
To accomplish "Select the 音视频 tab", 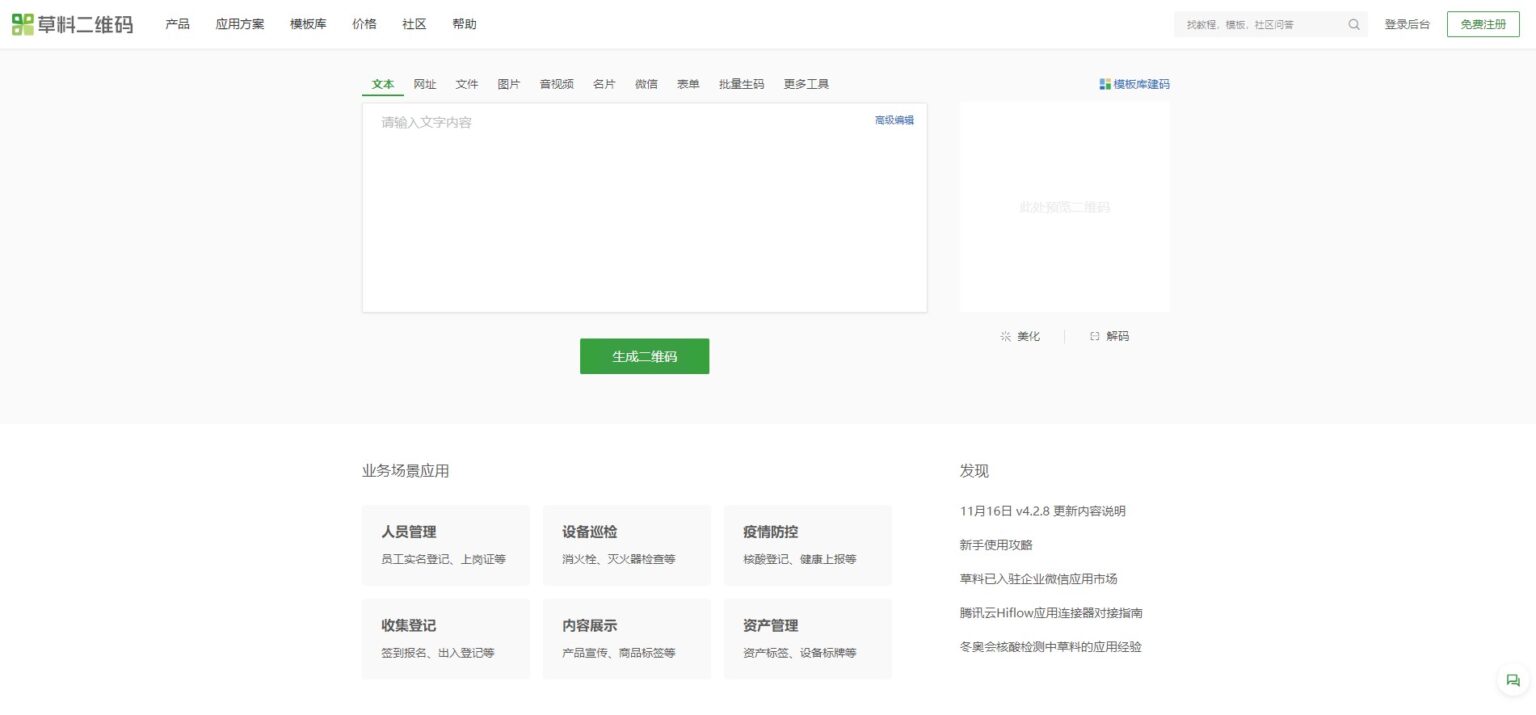I will click(x=557, y=84).
